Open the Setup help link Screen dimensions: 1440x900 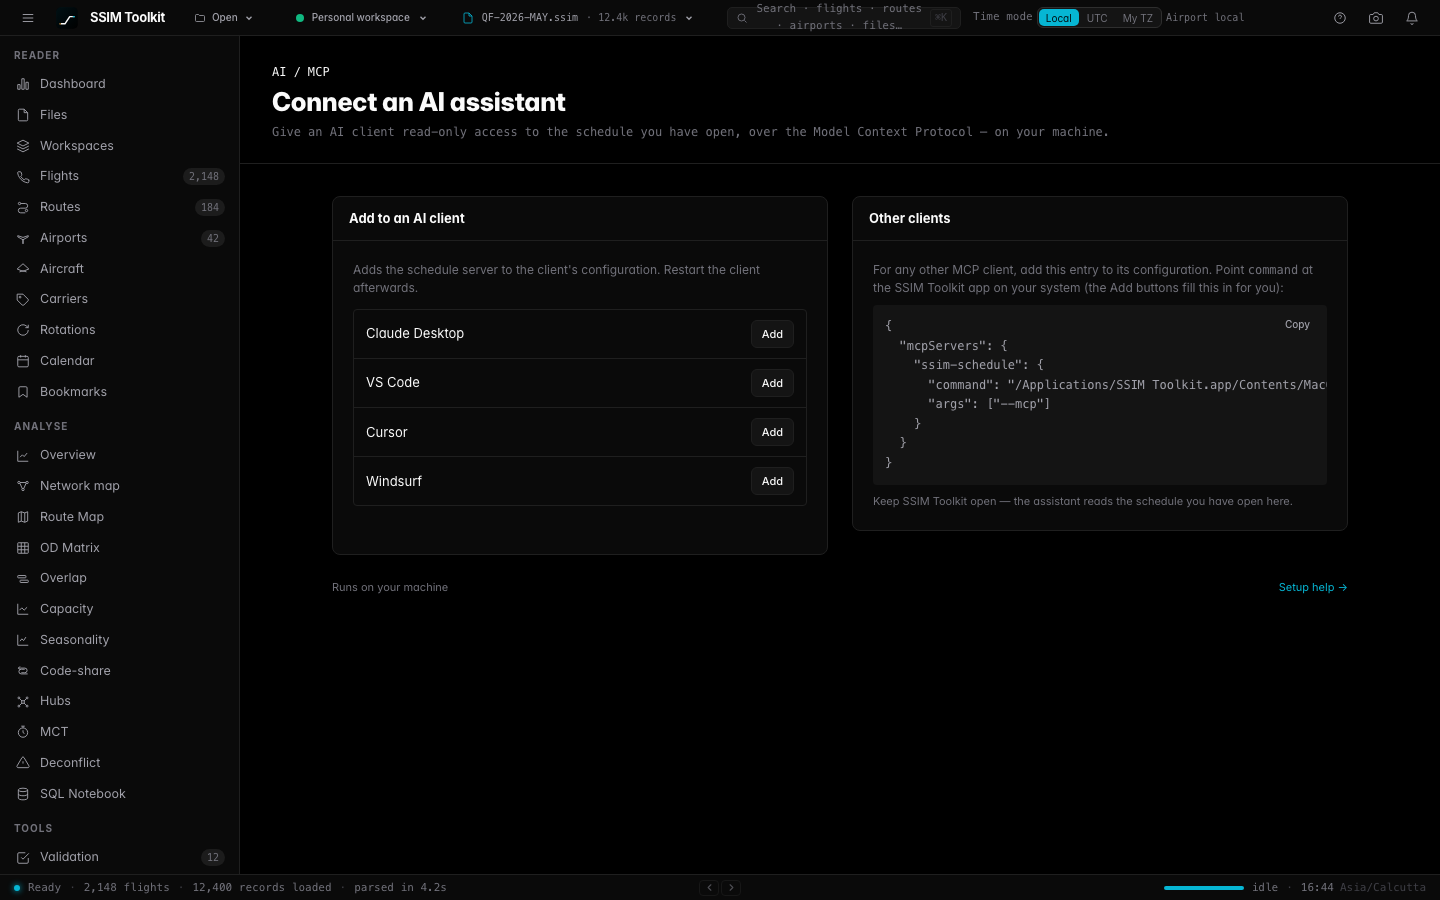click(1313, 587)
